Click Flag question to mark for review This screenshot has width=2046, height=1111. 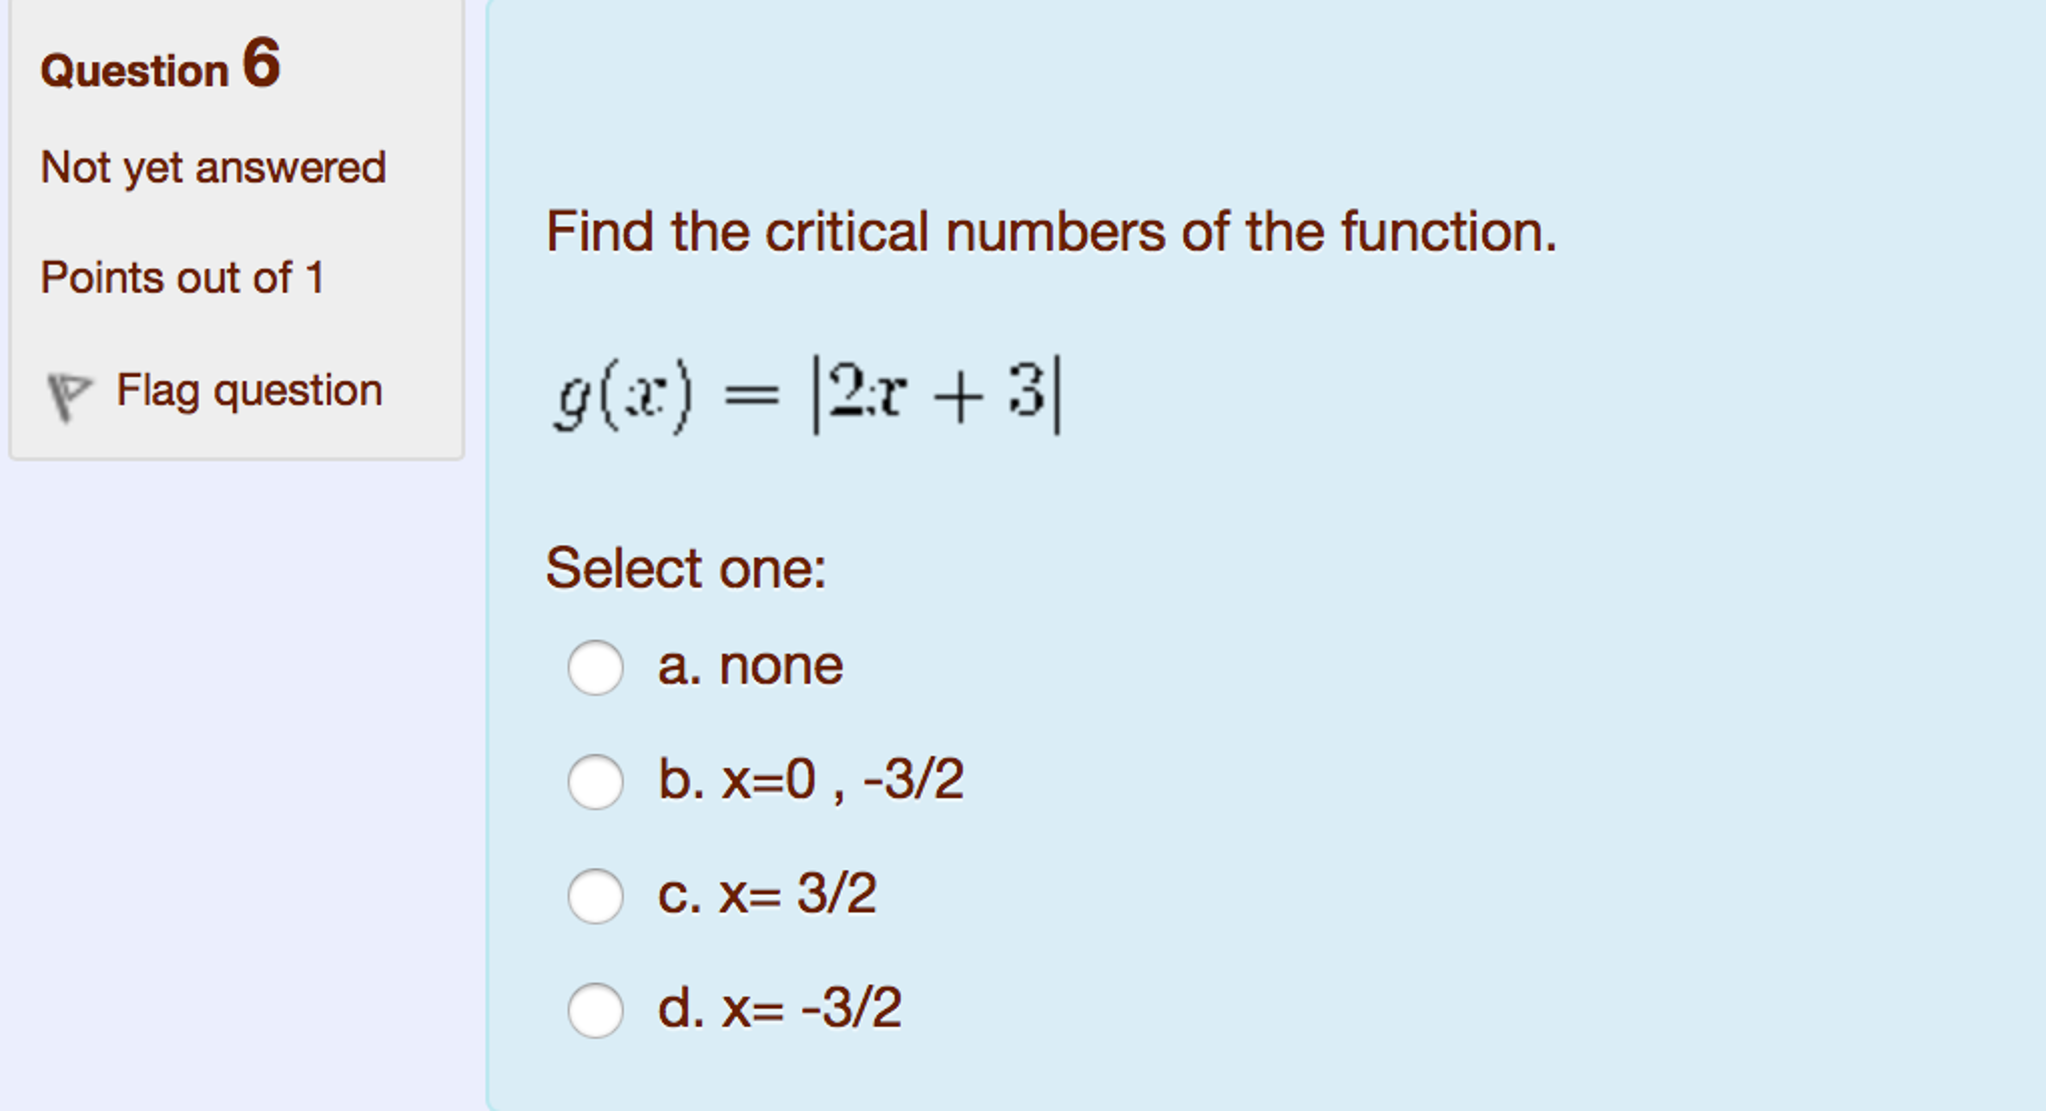click(247, 391)
